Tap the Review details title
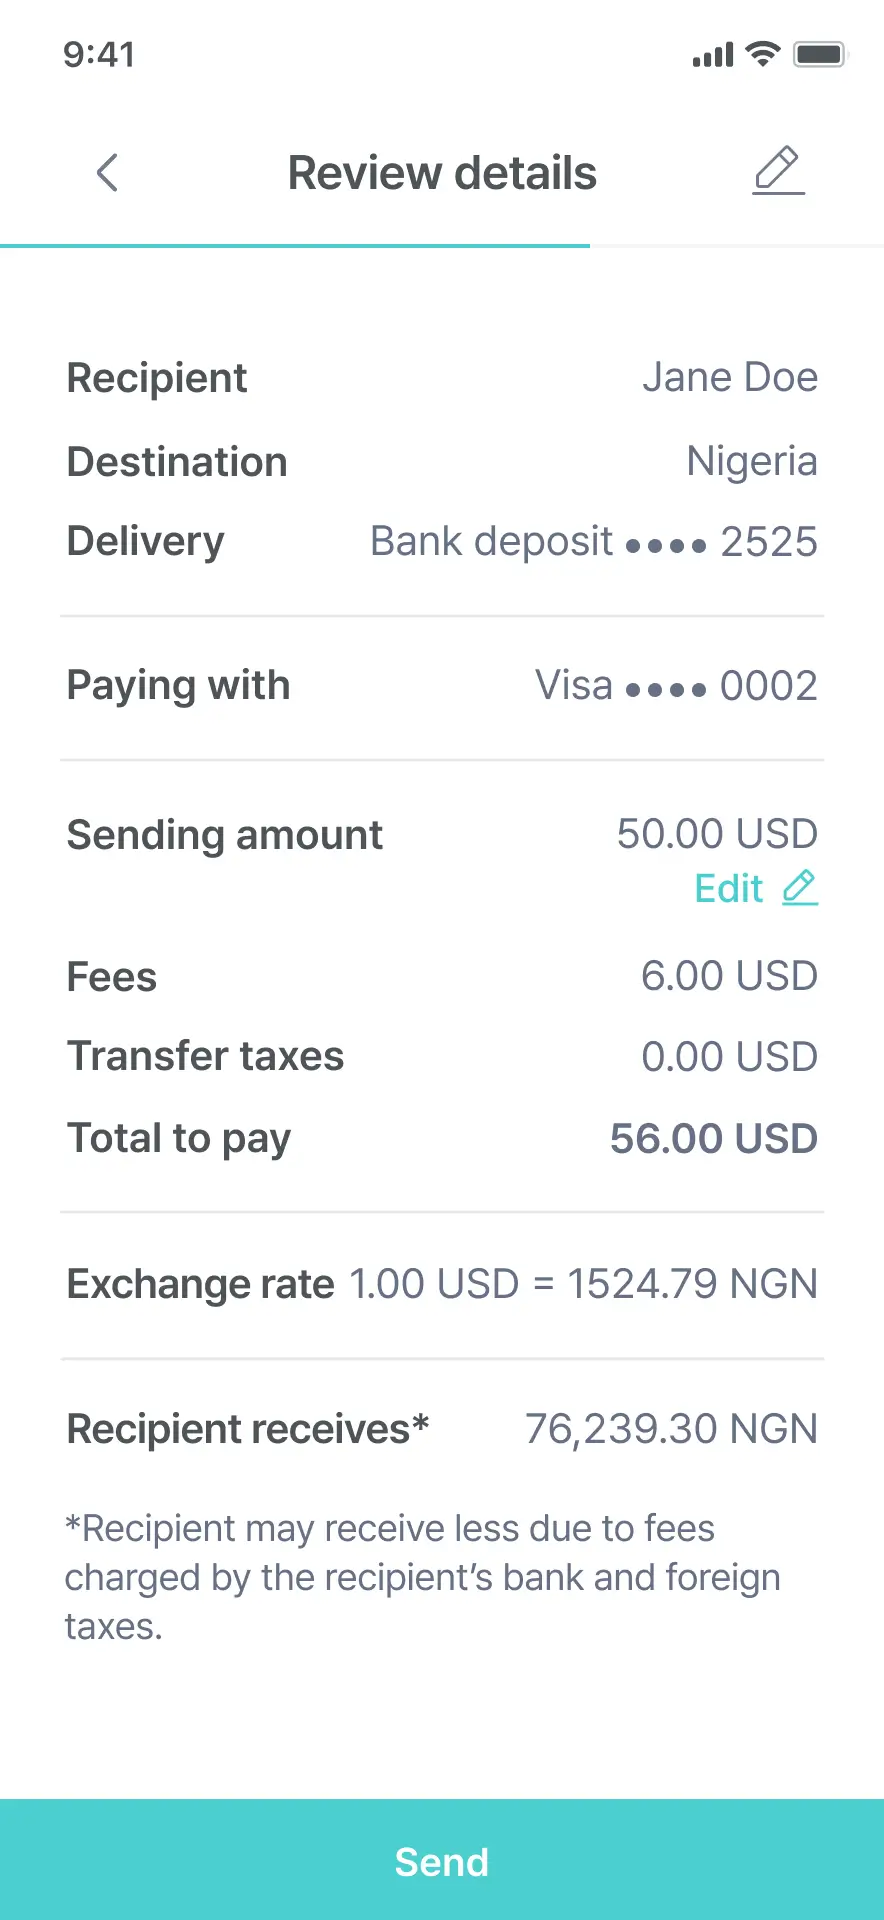The height and width of the screenshot is (1920, 884). pyautogui.click(x=442, y=173)
